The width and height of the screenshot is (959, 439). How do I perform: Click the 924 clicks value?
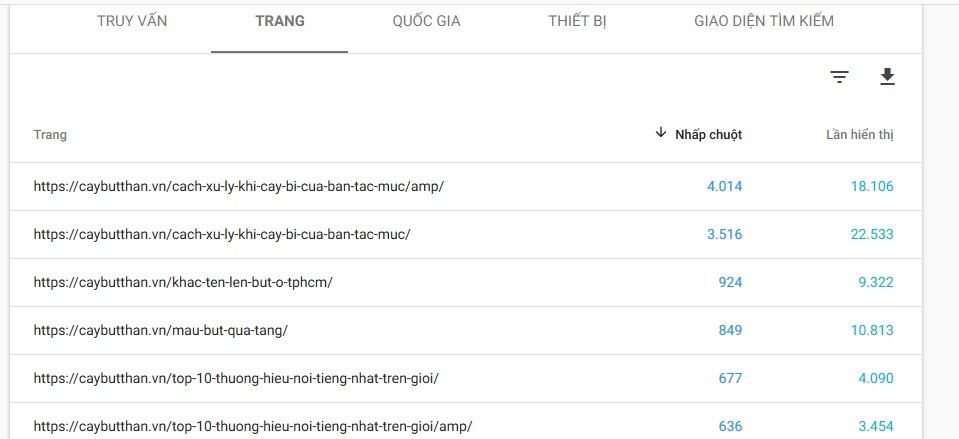[x=730, y=282]
